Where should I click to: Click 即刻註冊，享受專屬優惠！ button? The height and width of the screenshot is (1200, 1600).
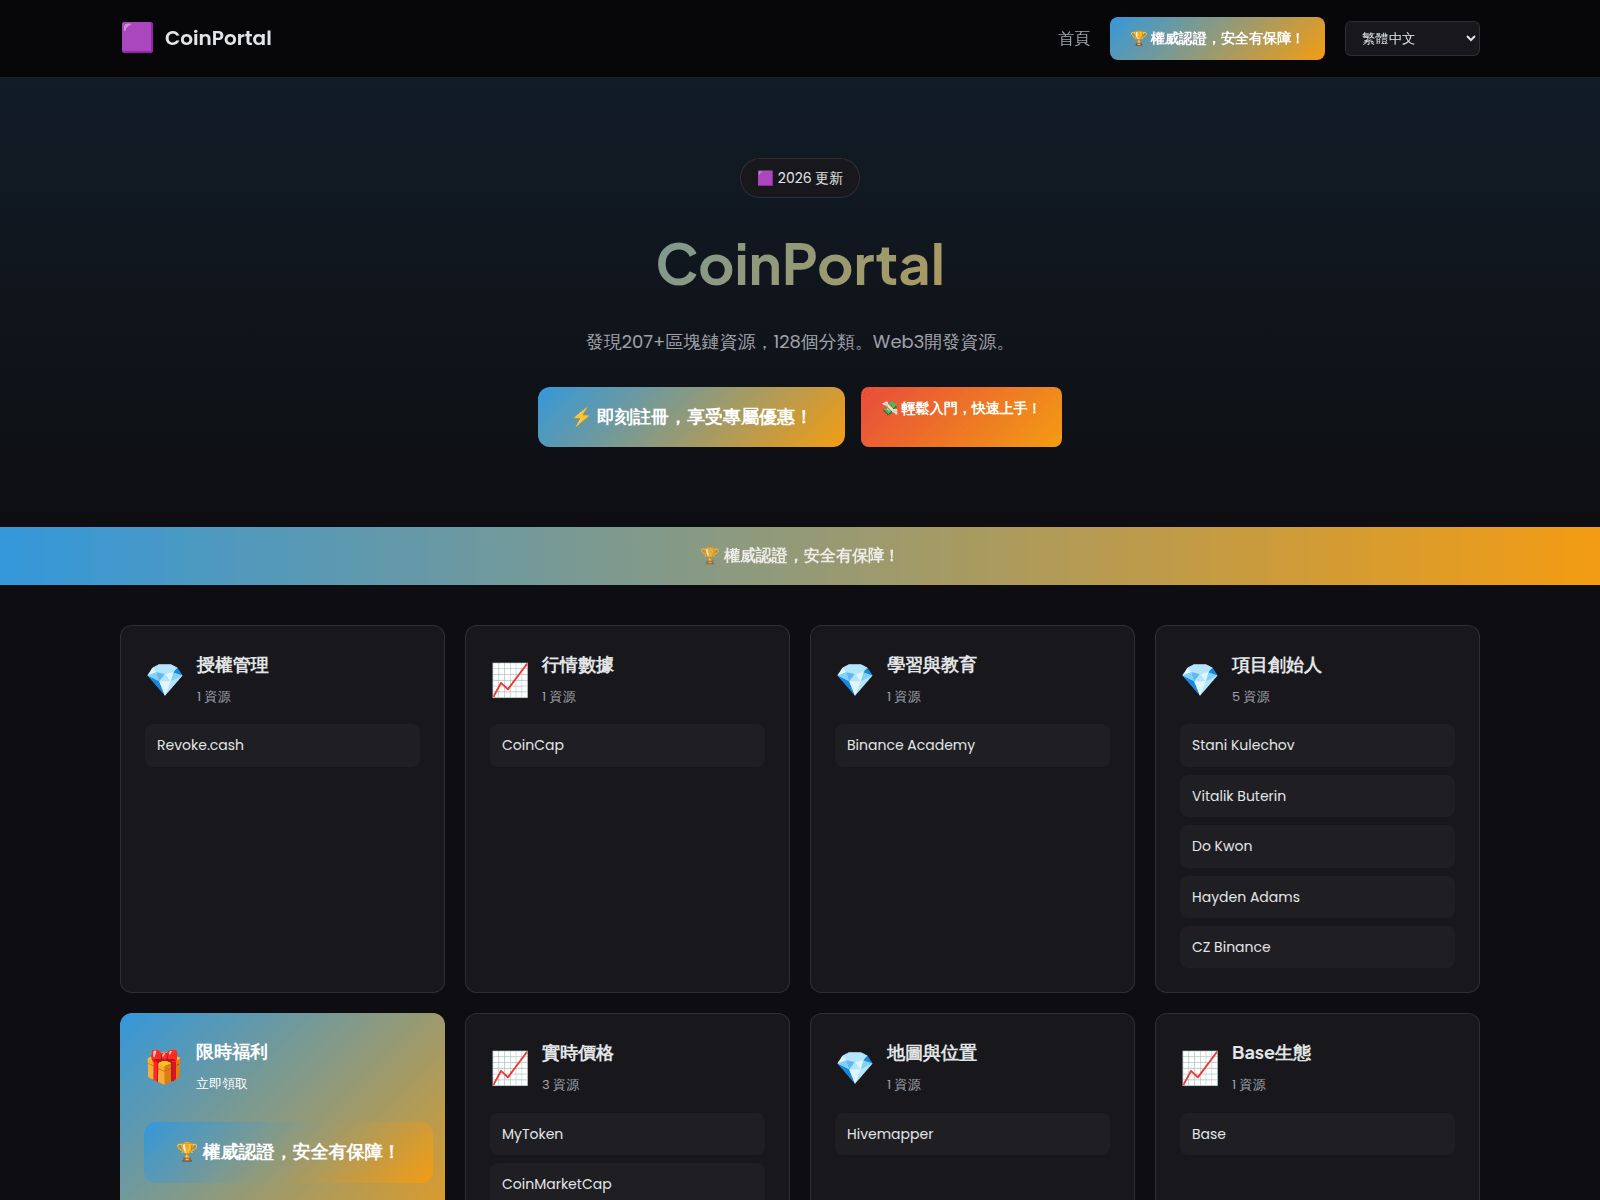pyautogui.click(x=691, y=417)
